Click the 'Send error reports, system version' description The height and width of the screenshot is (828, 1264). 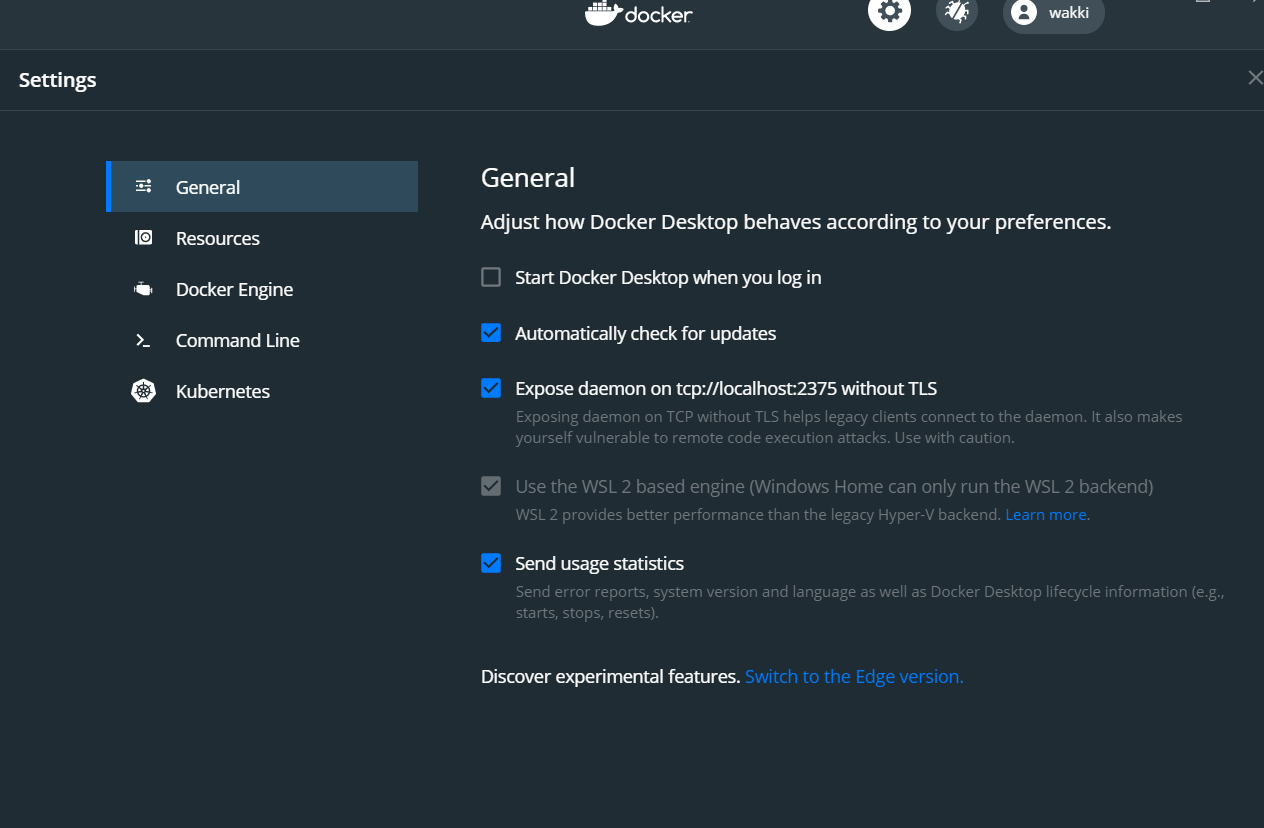tap(870, 602)
